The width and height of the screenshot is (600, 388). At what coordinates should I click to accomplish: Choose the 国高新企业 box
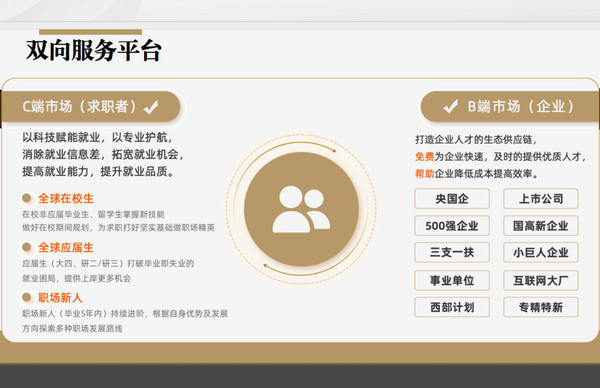541,226
